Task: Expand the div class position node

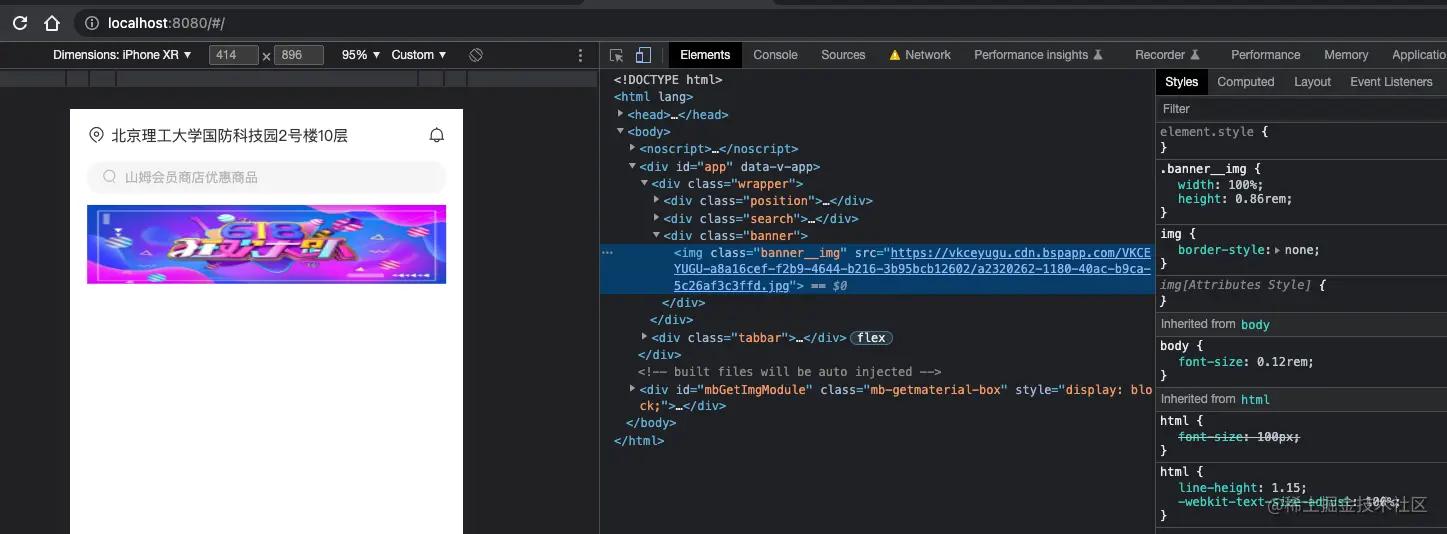Action: (657, 200)
